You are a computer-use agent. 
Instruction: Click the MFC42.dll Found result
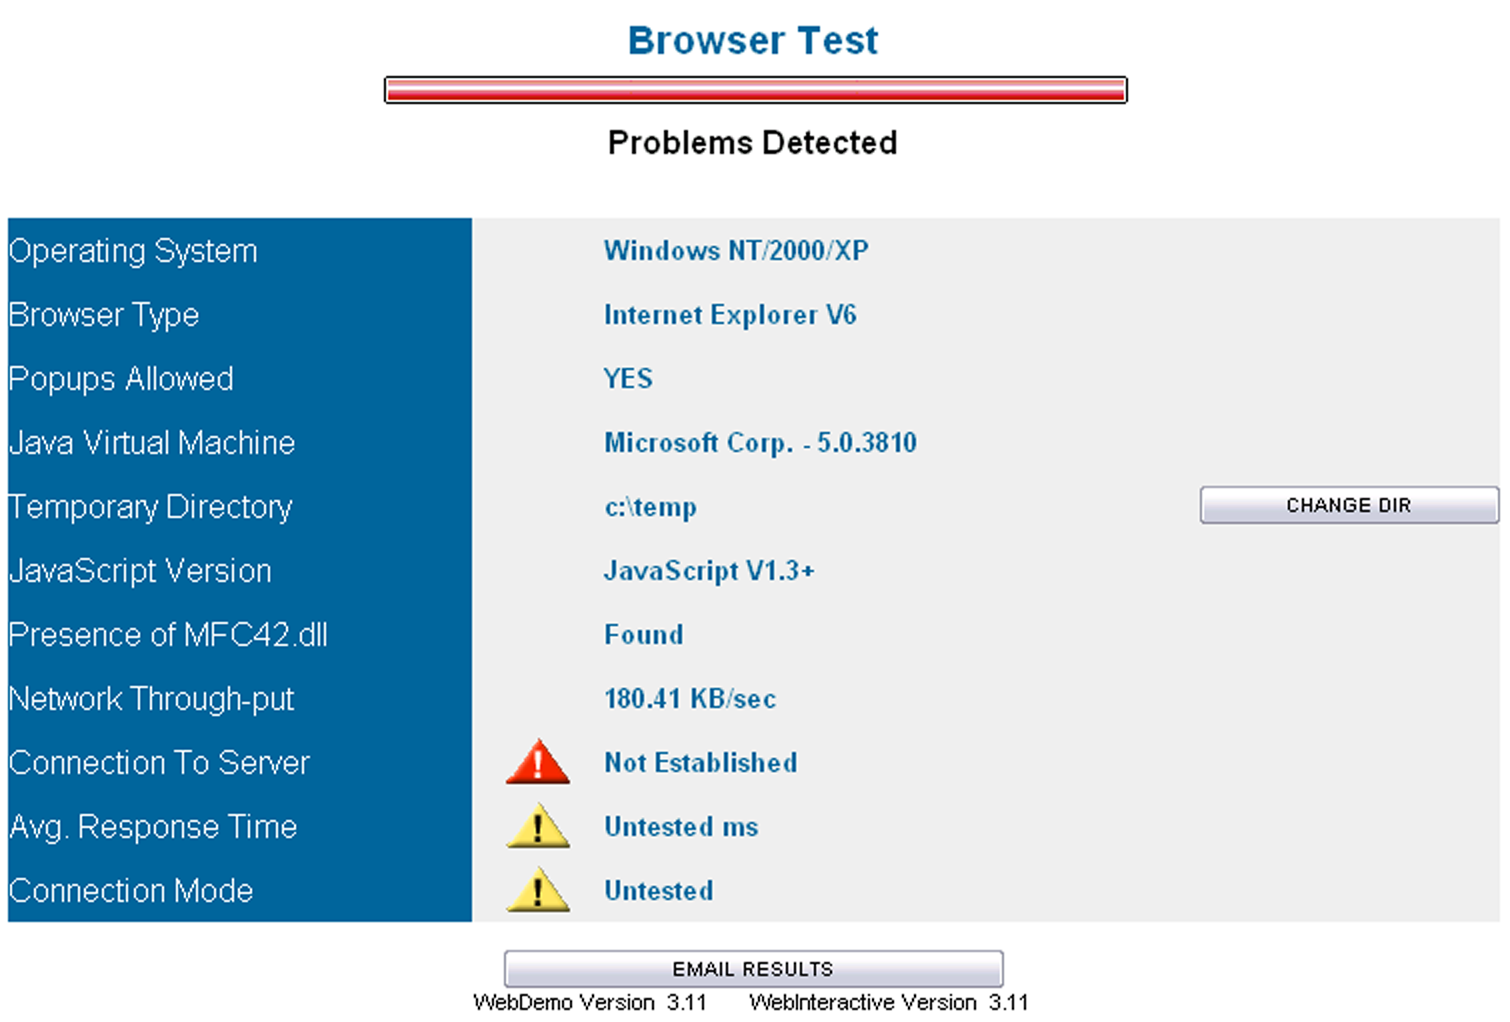coord(644,635)
